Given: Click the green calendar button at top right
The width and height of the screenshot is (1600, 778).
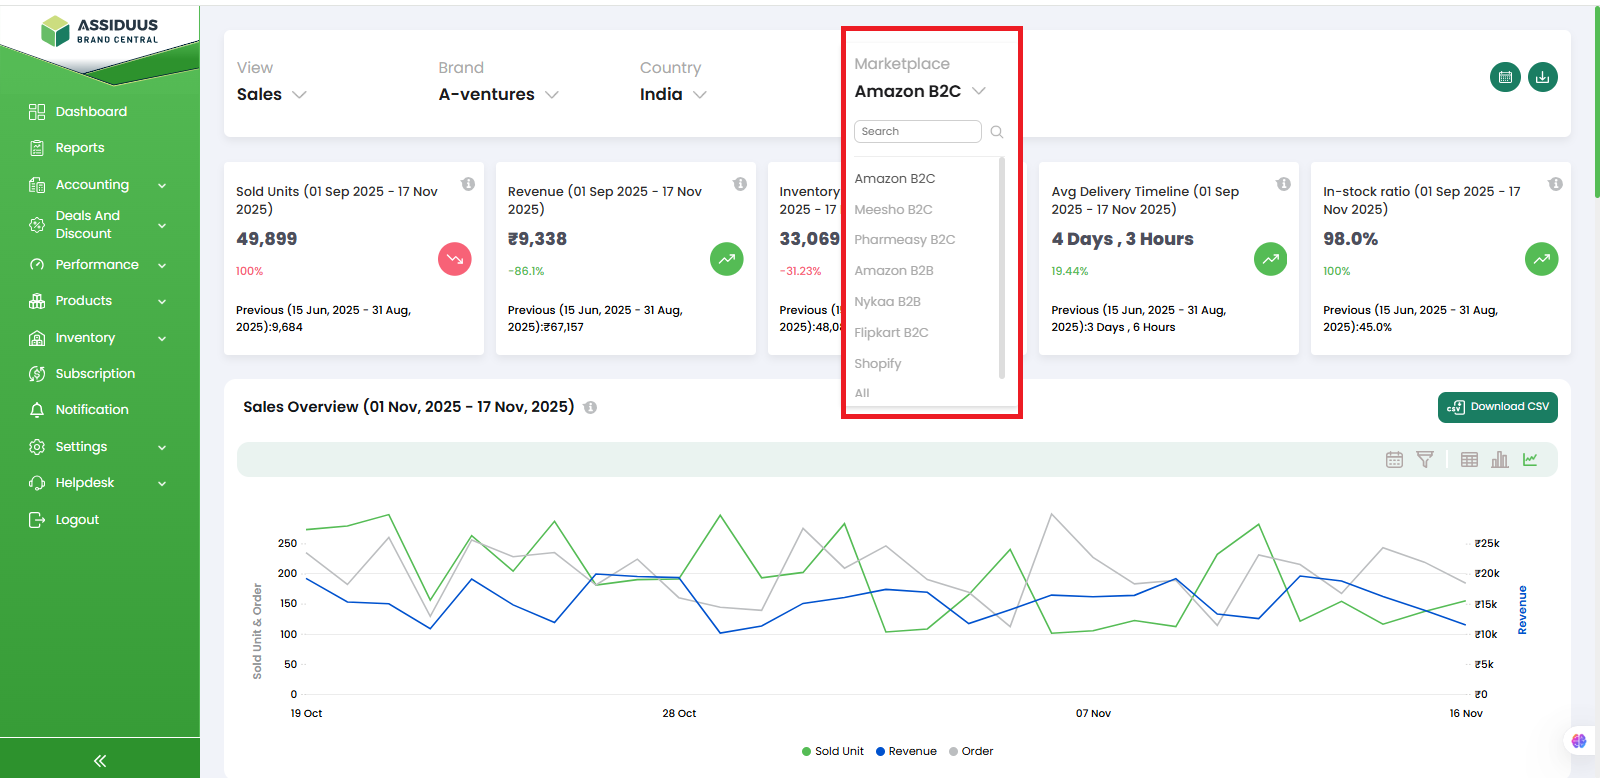Looking at the screenshot, I should 1505,77.
